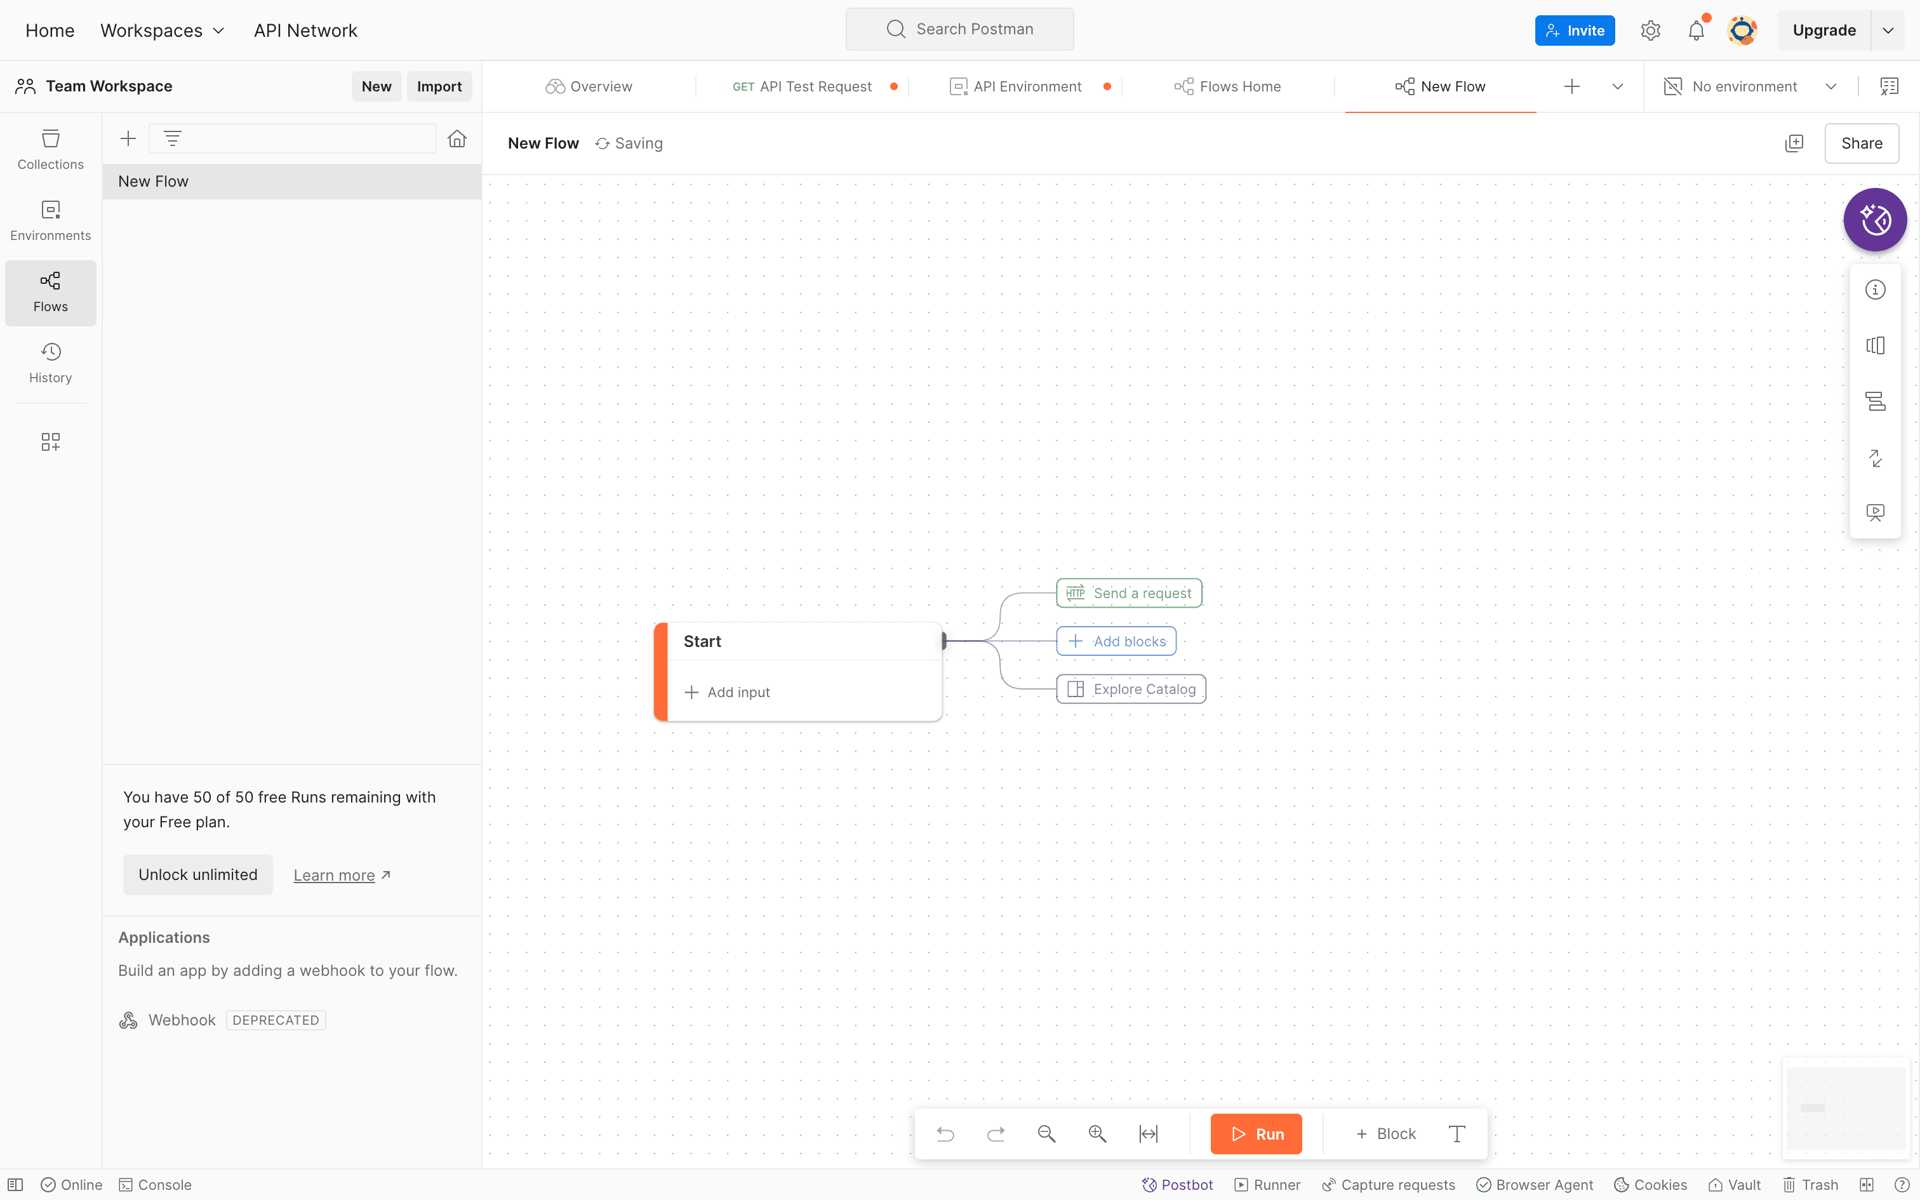Zoom out the flow canvas

1046,1134
